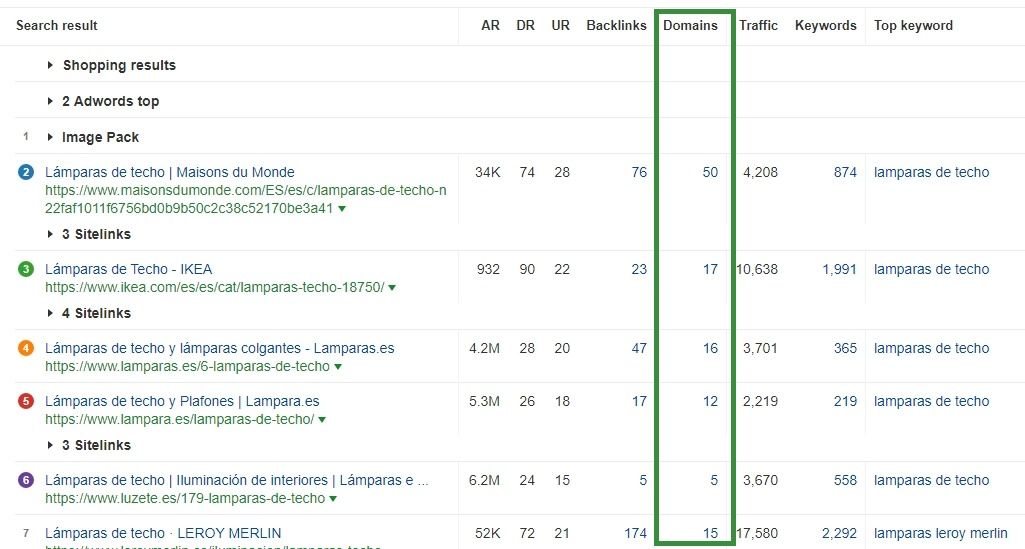Click red position 5 badge icon
The image size is (1025, 549).
(25, 401)
